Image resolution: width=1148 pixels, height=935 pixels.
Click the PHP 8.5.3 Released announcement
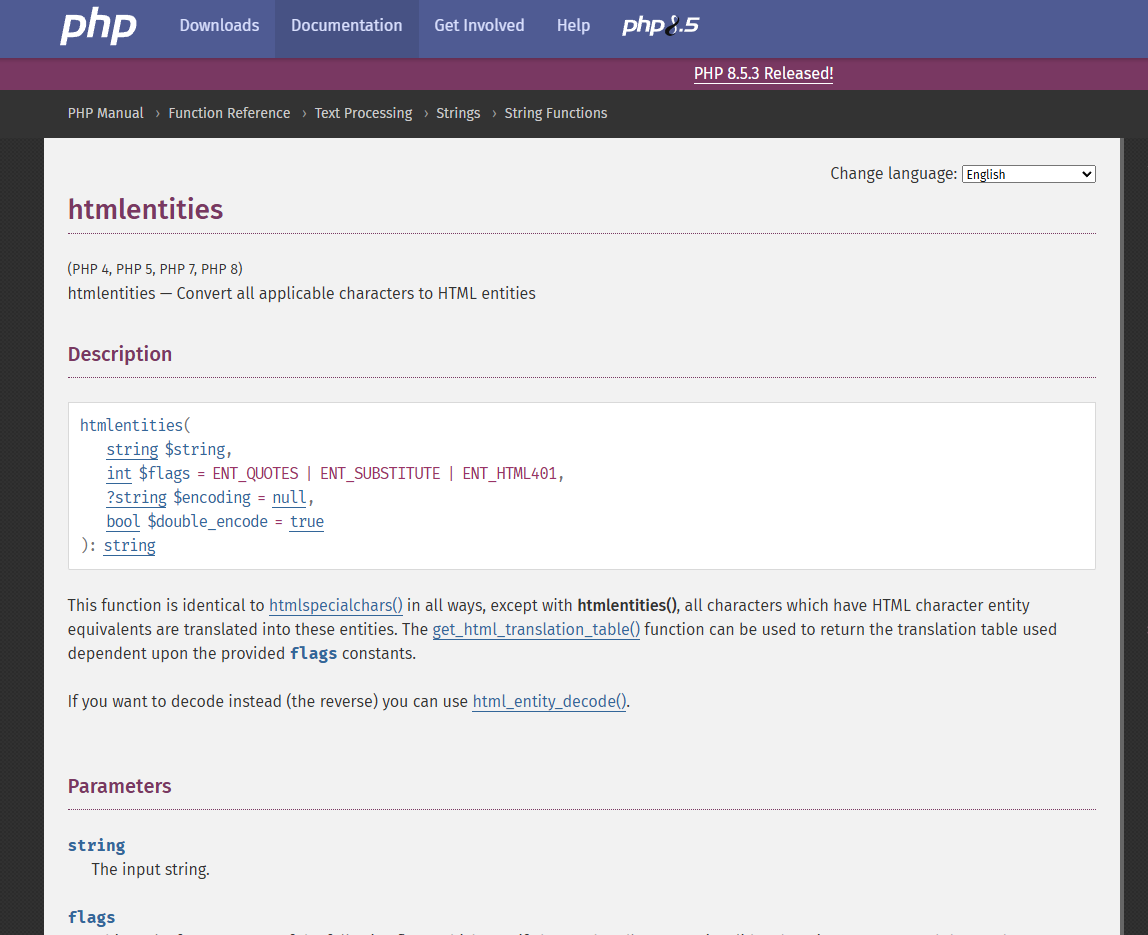(x=763, y=73)
